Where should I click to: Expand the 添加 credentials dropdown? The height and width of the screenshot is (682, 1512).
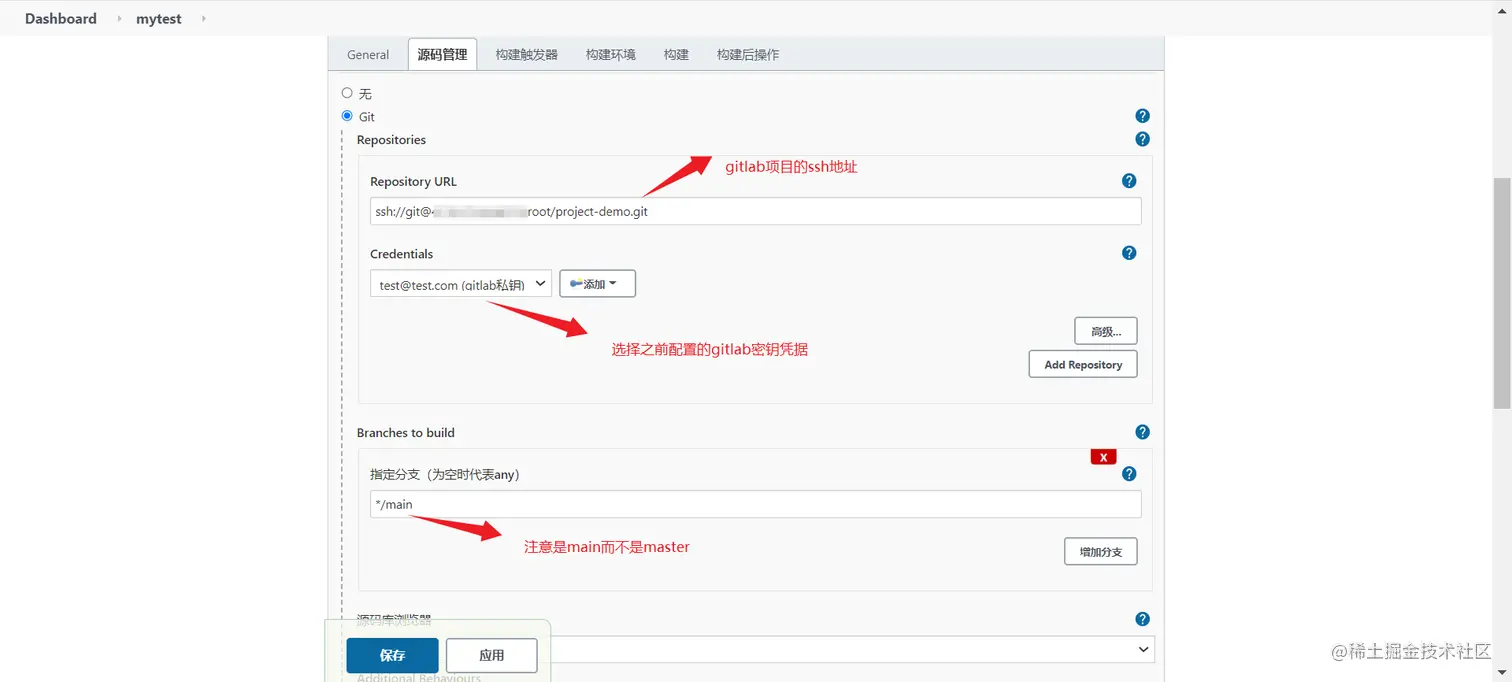click(x=597, y=283)
